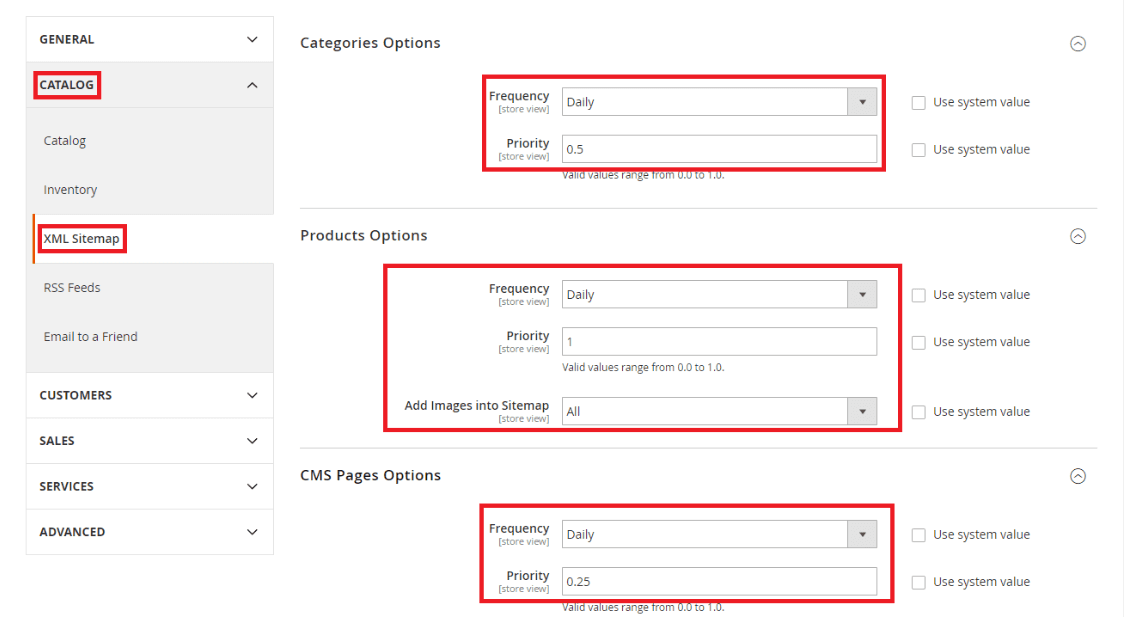1124x617 pixels.
Task: Enable Use system value for Add Images setting
Action: click(918, 411)
